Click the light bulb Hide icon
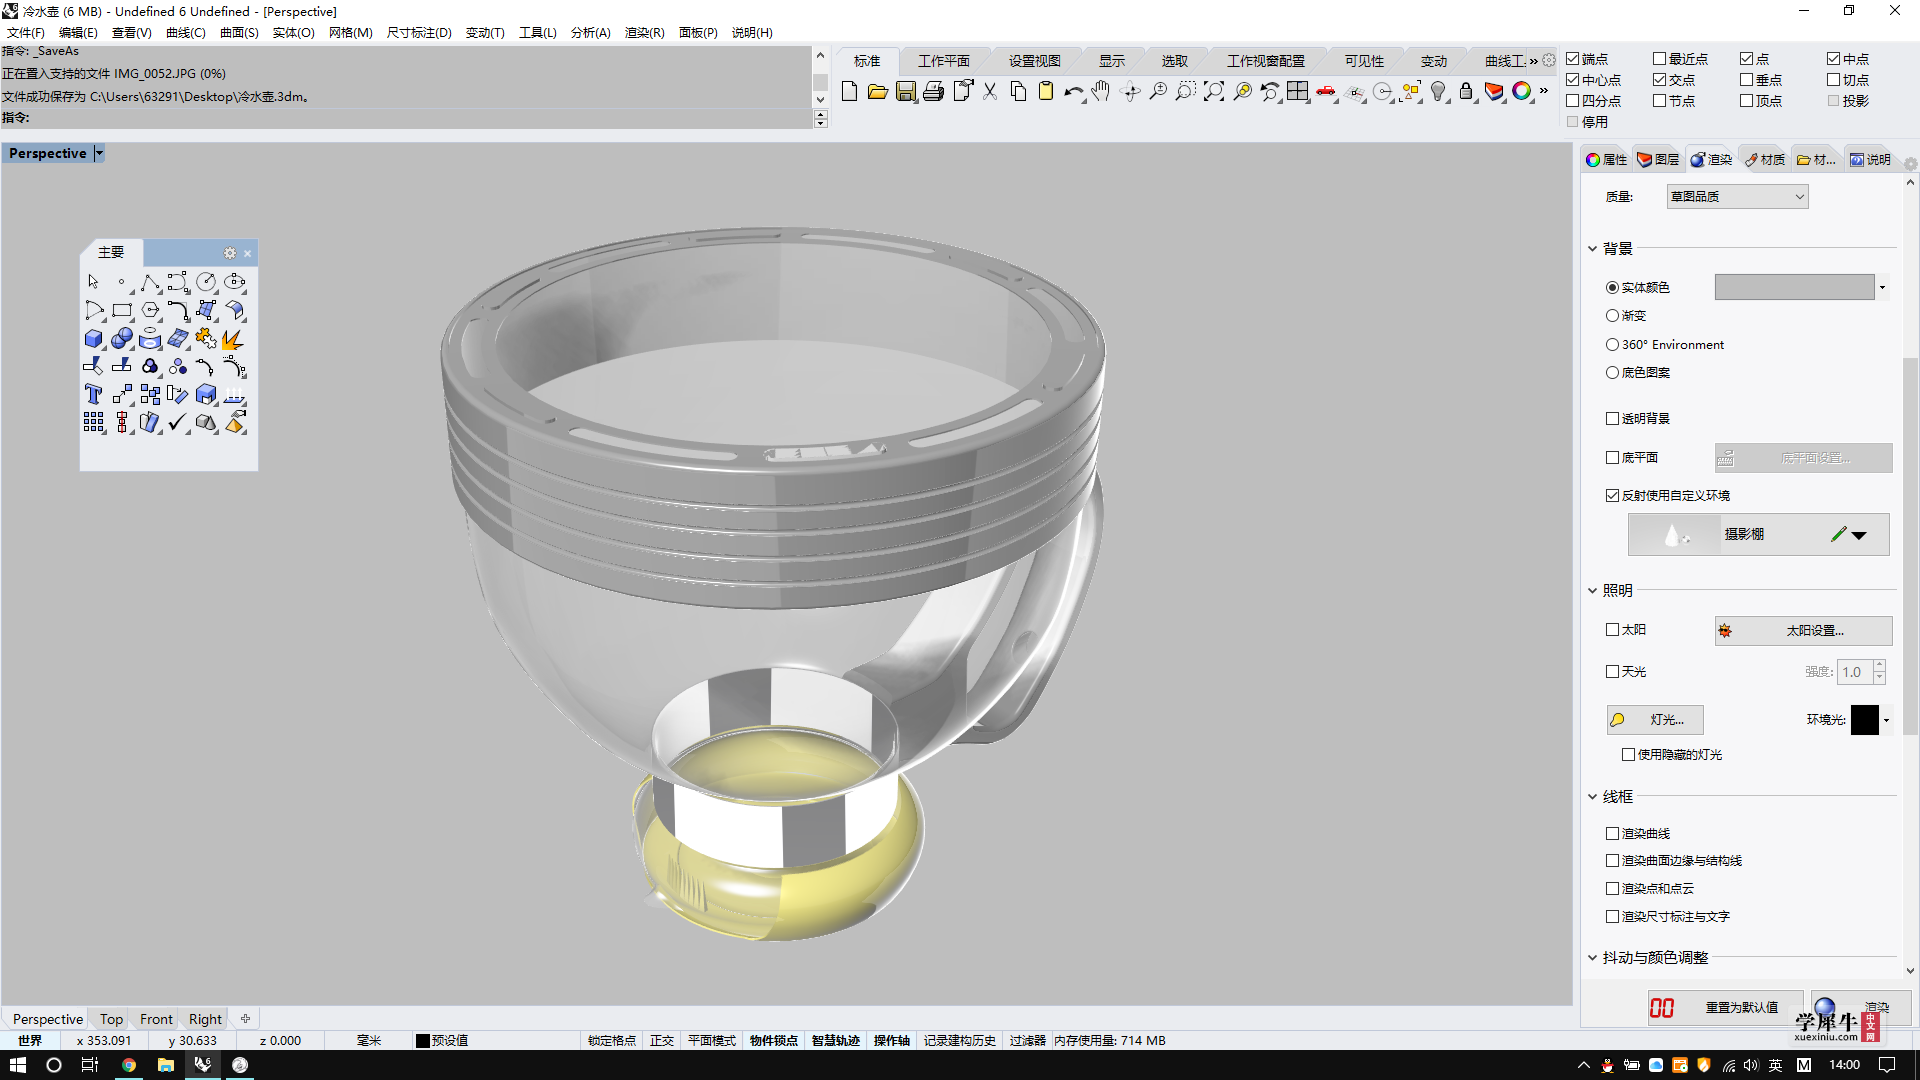The width and height of the screenshot is (1920, 1080). (1438, 92)
